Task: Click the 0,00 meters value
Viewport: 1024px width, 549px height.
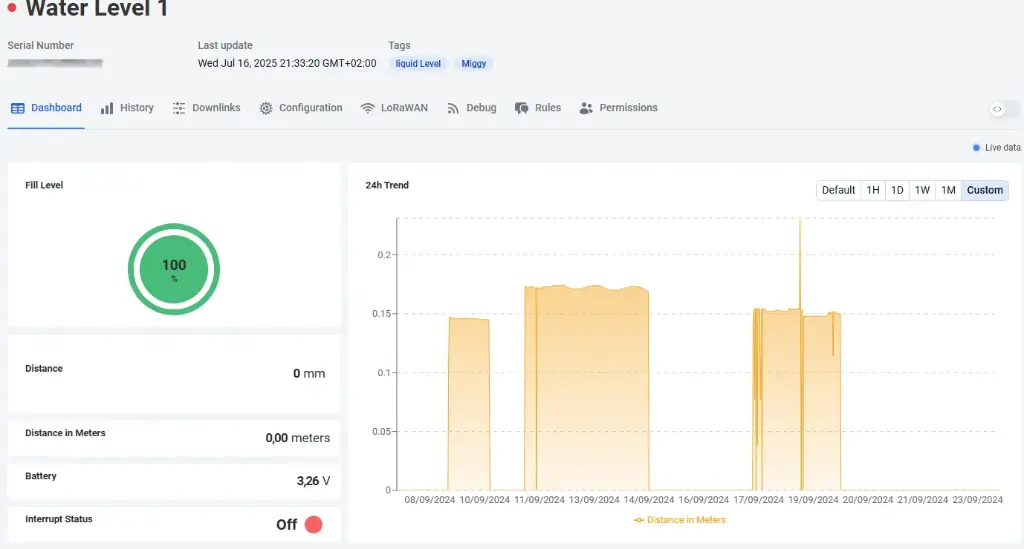Action: coord(298,438)
